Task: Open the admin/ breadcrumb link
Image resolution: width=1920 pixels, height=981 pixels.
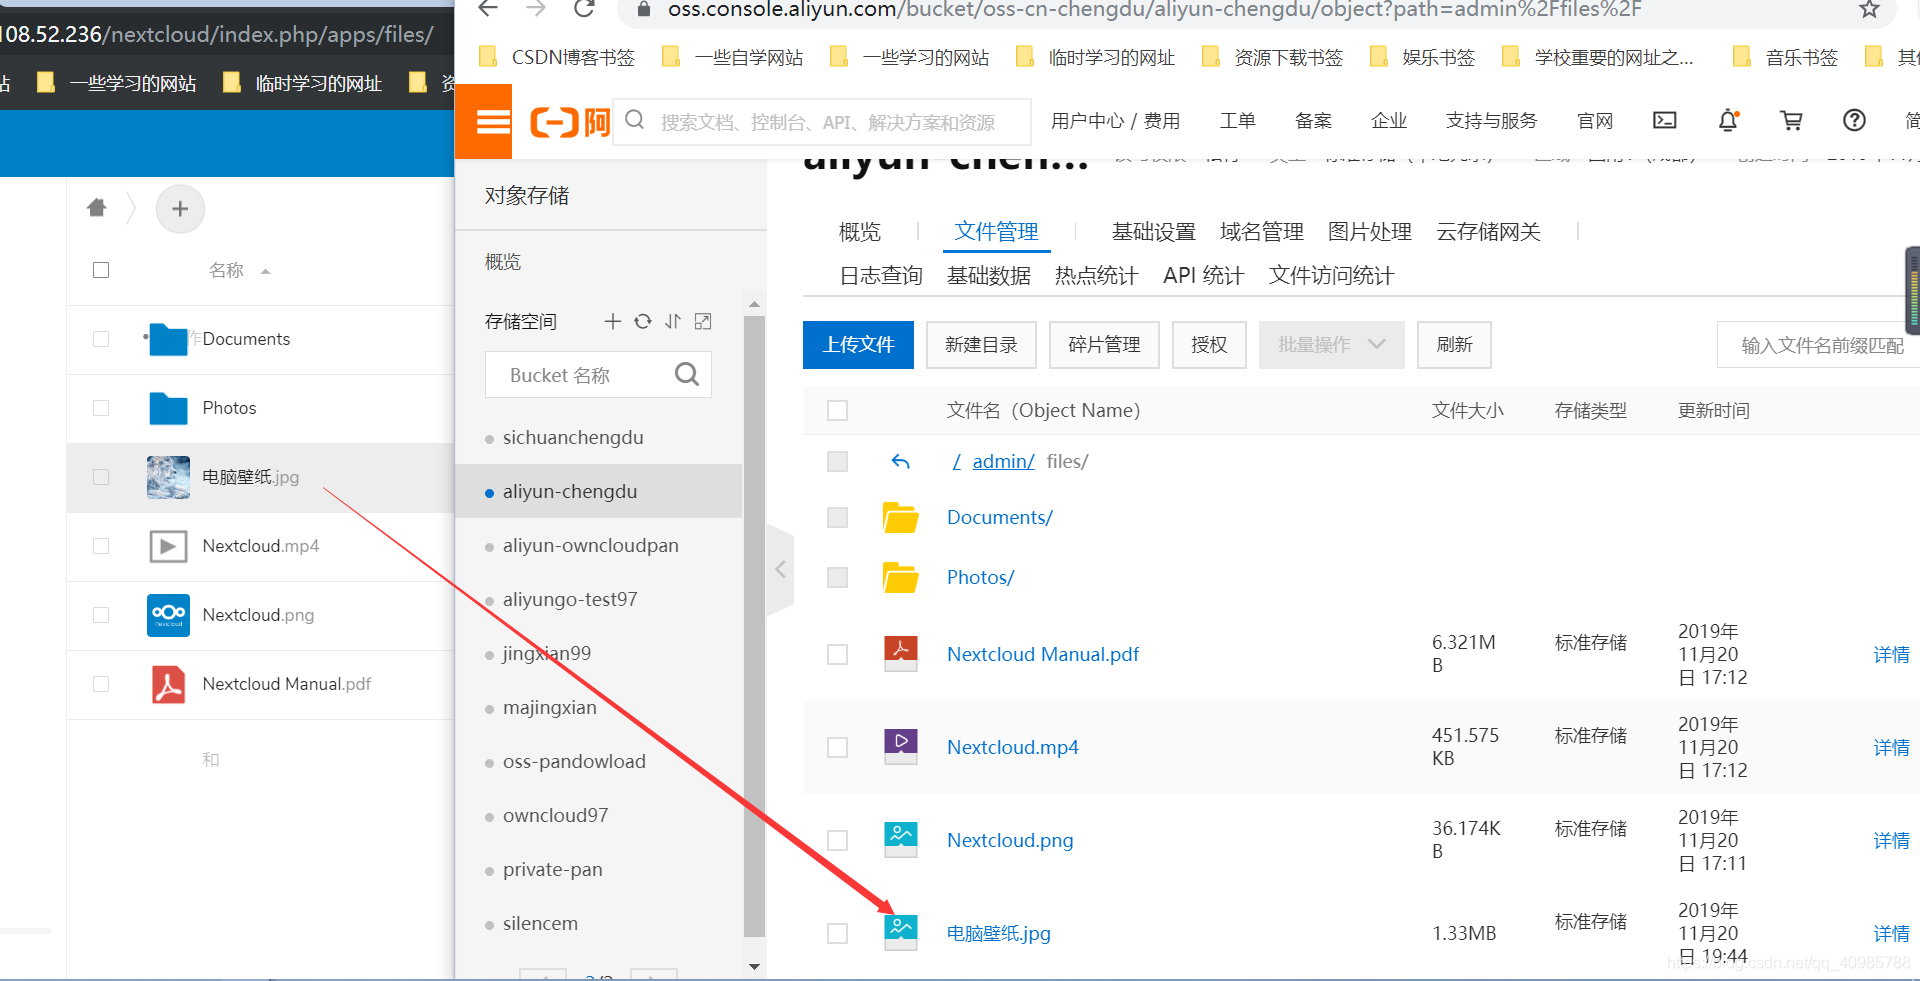Action: coord(1003,461)
